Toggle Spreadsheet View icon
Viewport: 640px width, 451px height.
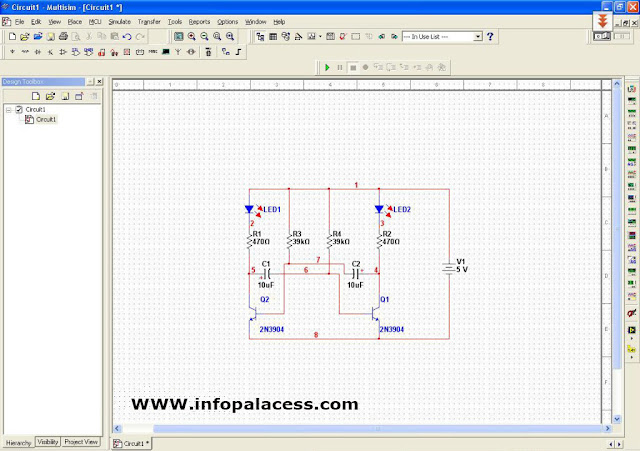273,37
